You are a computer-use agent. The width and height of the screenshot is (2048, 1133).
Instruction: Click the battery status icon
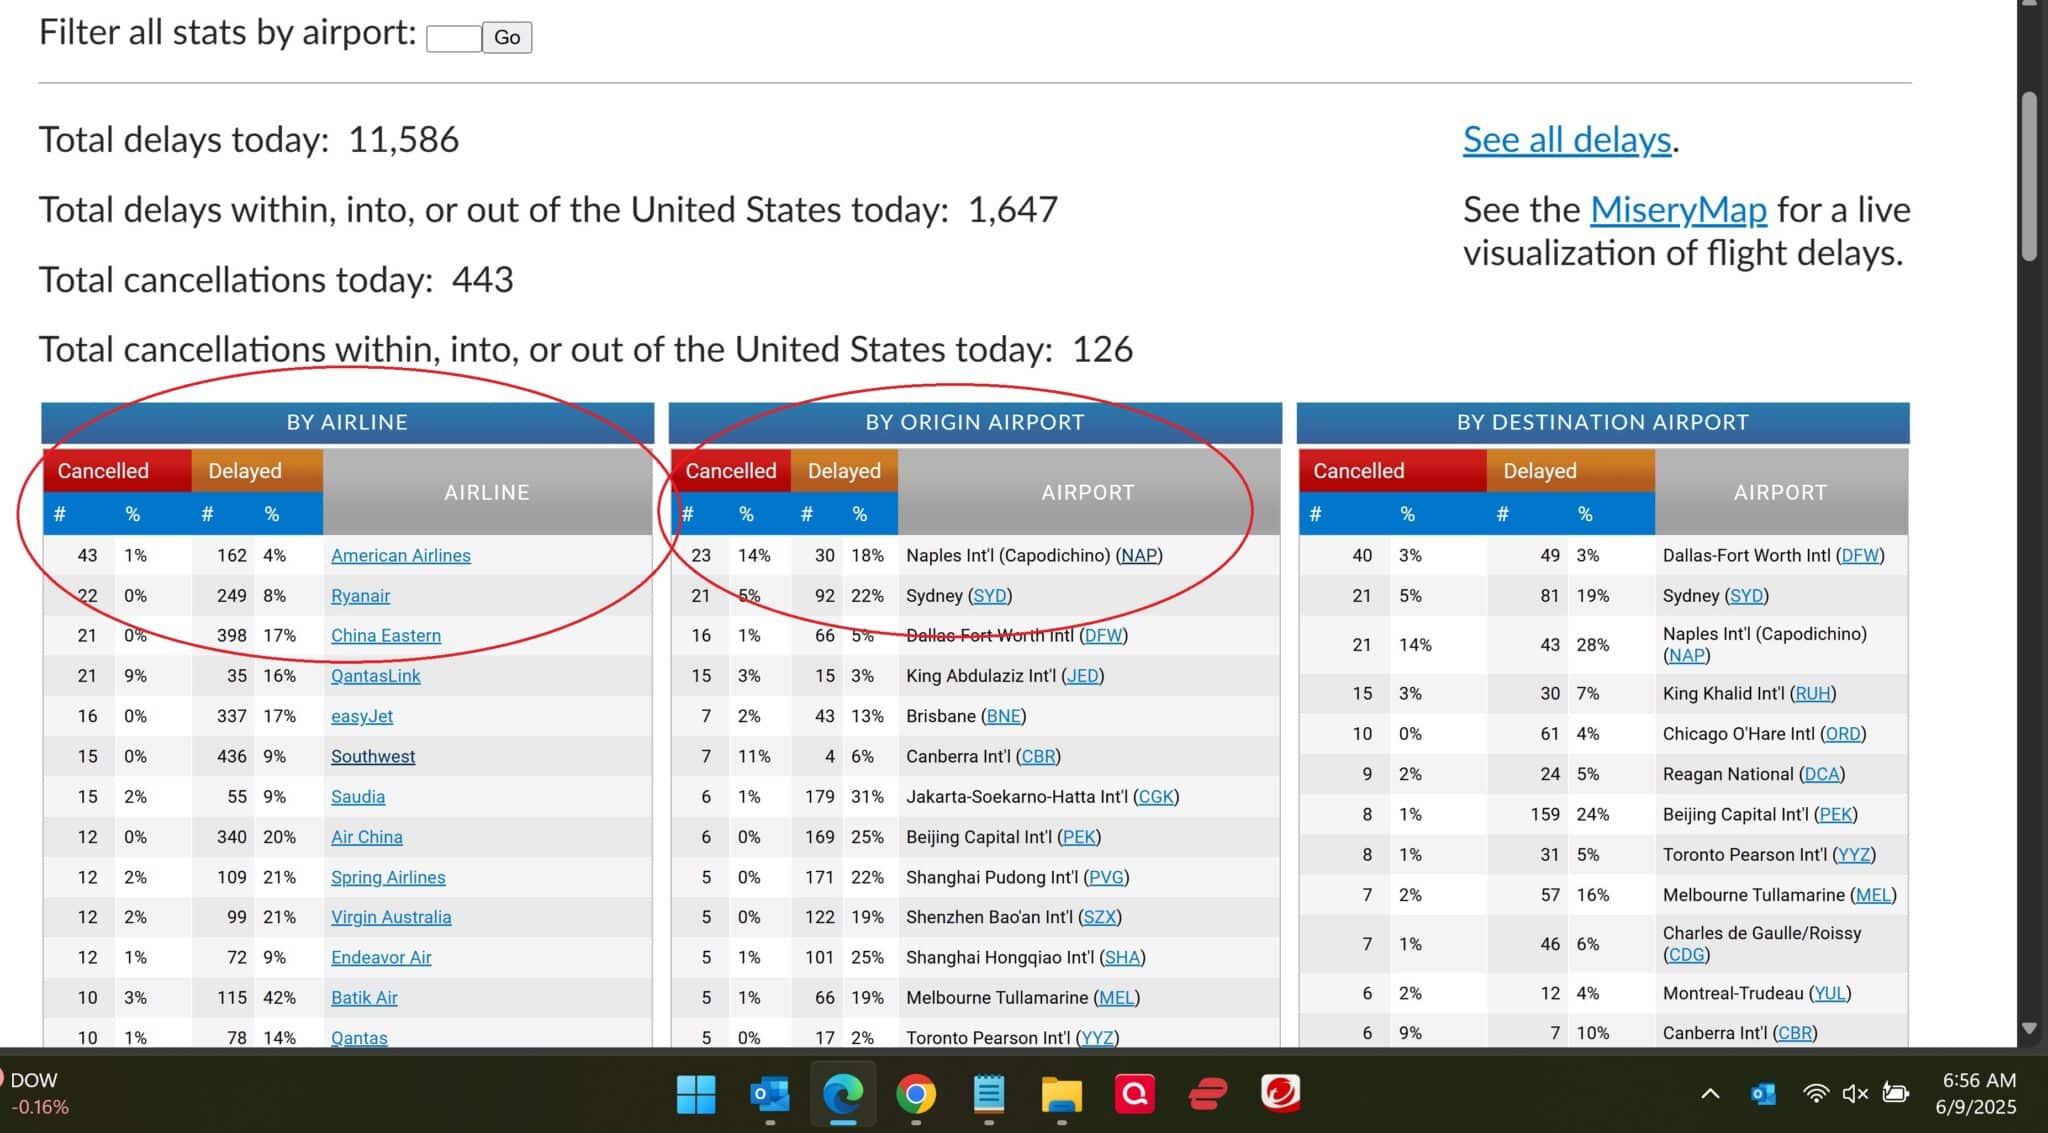point(1895,1094)
